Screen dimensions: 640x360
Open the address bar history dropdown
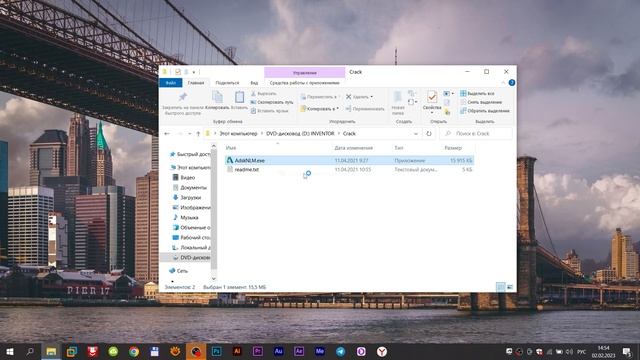(x=416, y=133)
